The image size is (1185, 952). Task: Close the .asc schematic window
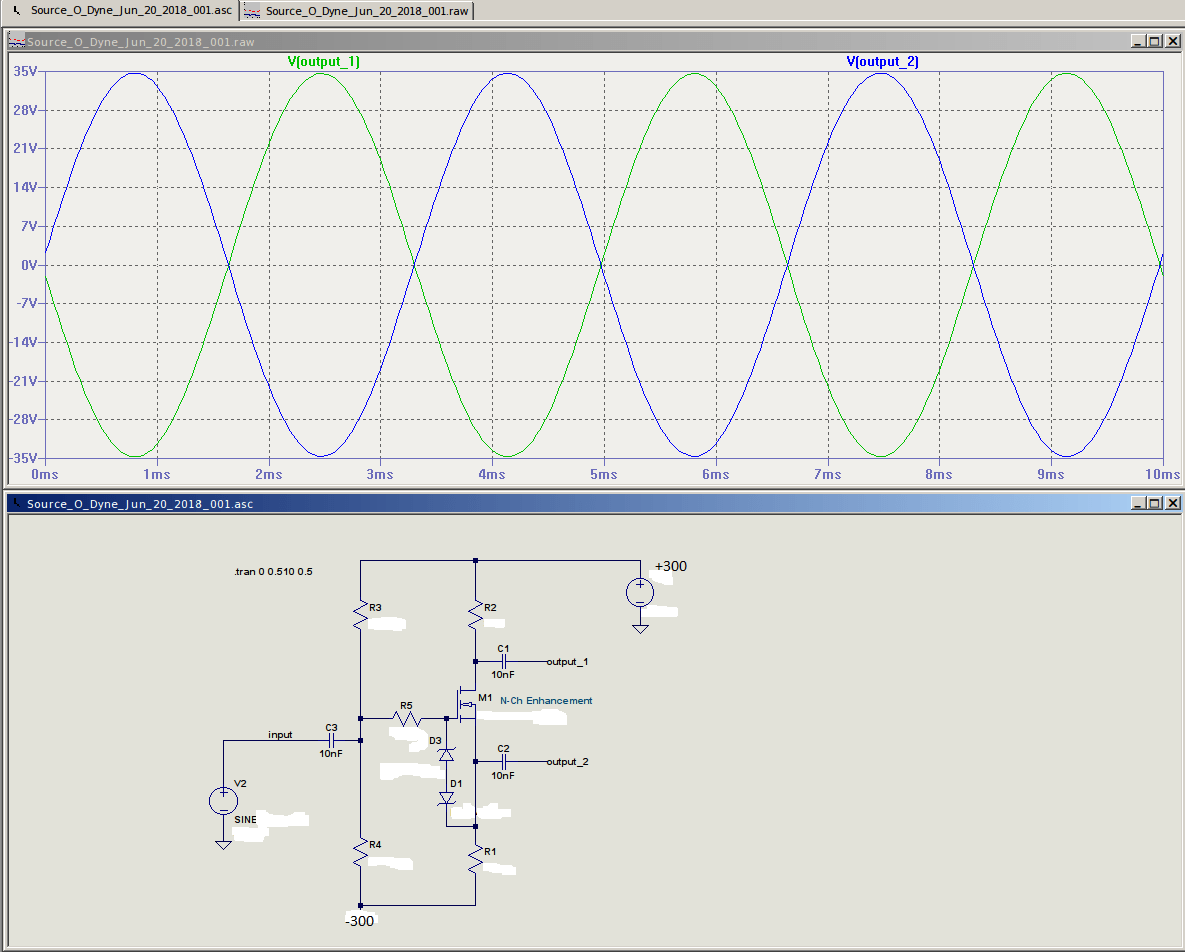(1172, 503)
